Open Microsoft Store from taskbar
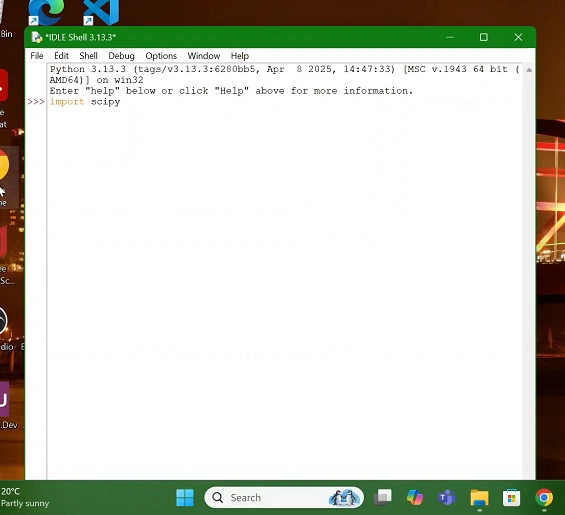The image size is (565, 515). 511,497
